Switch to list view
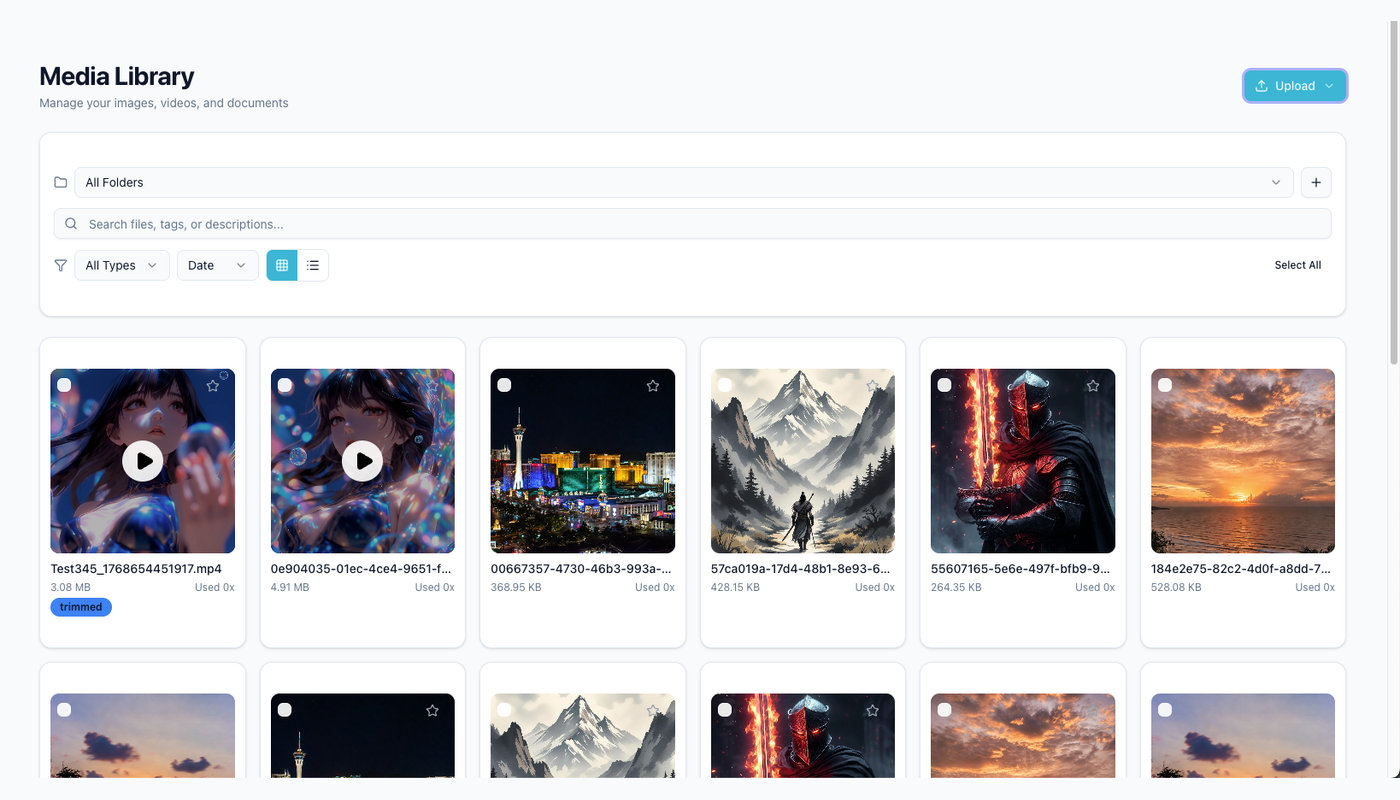The image size is (1400, 800). coord(313,265)
